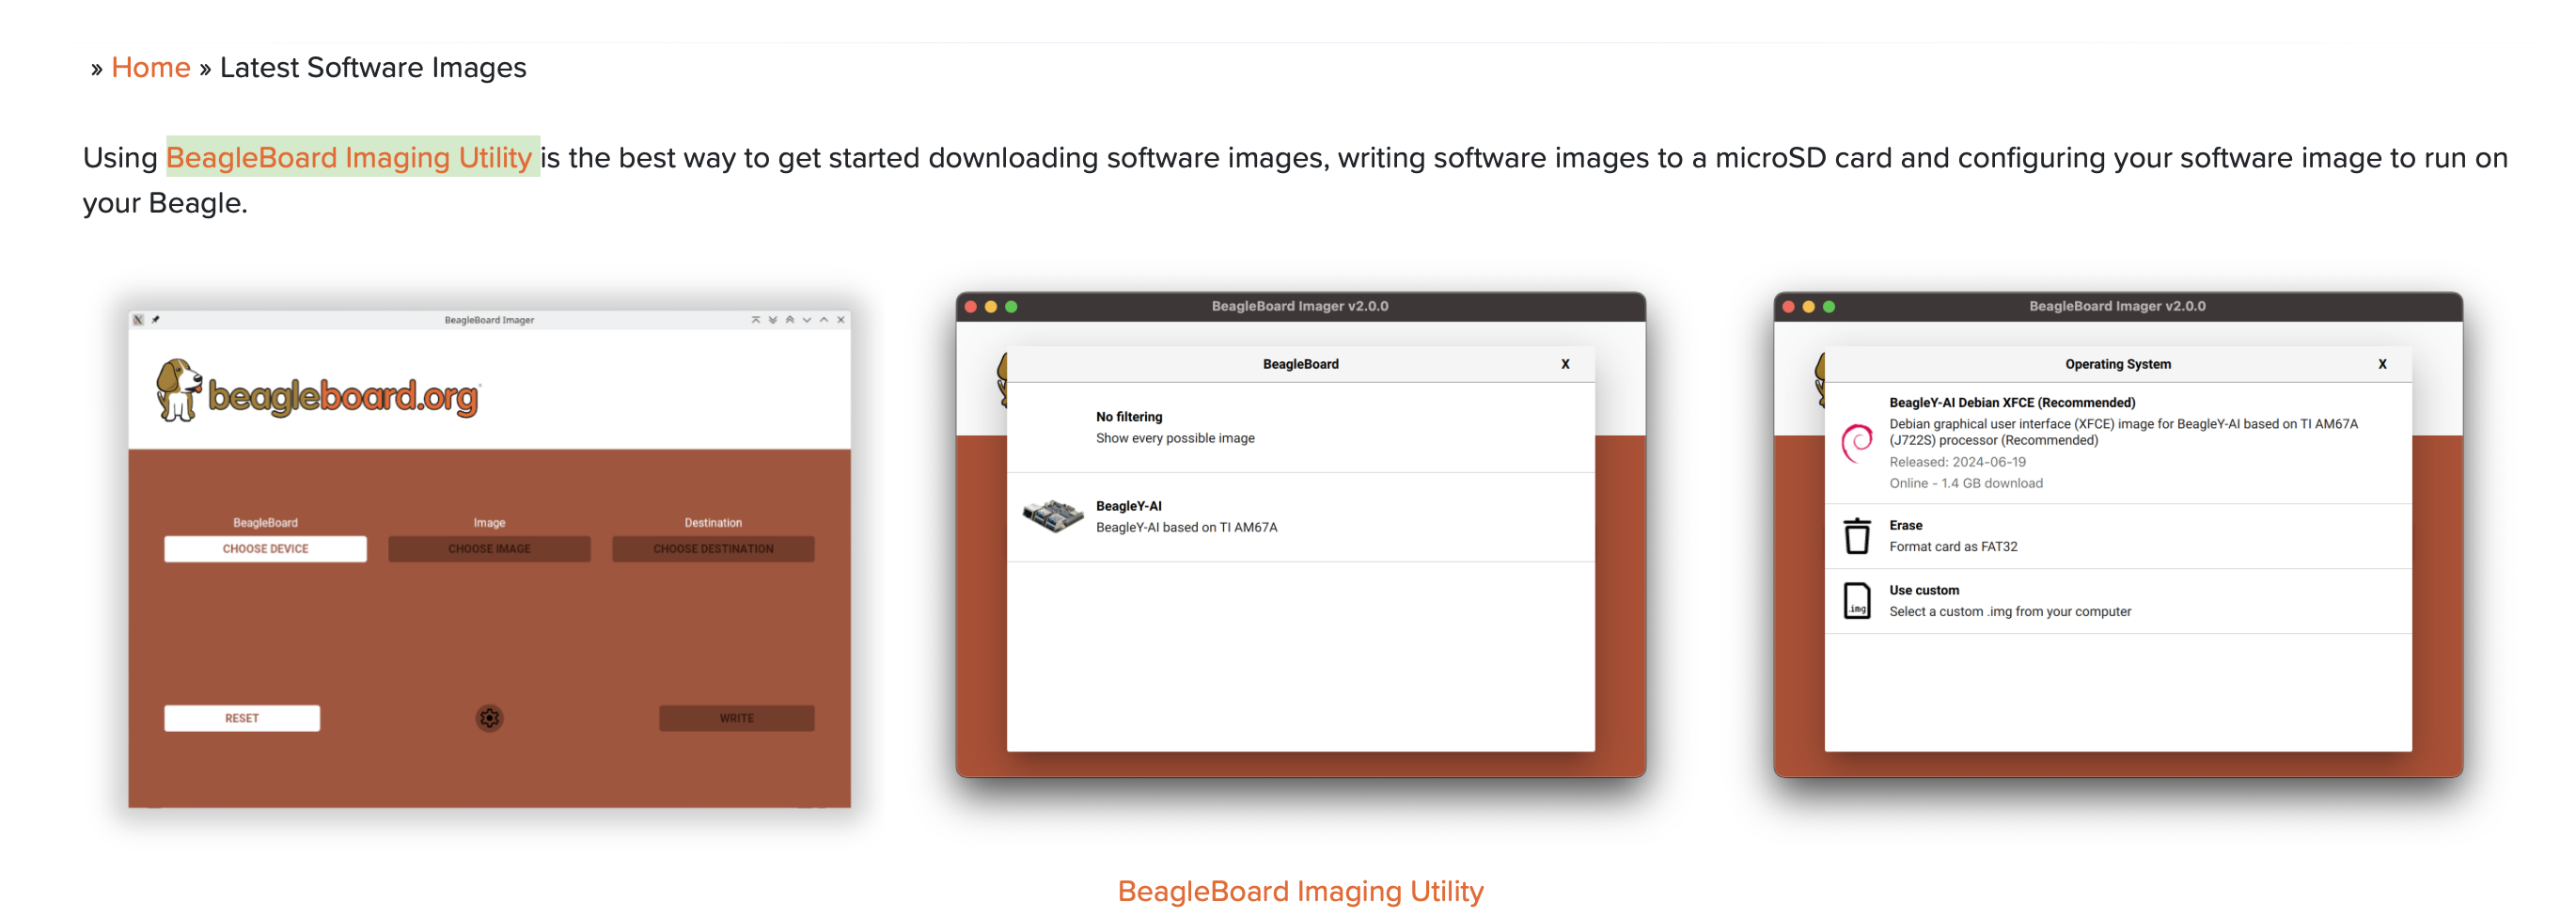The height and width of the screenshot is (918, 2576).
Task: Select the Use custom image option
Action: [x=2118, y=601]
